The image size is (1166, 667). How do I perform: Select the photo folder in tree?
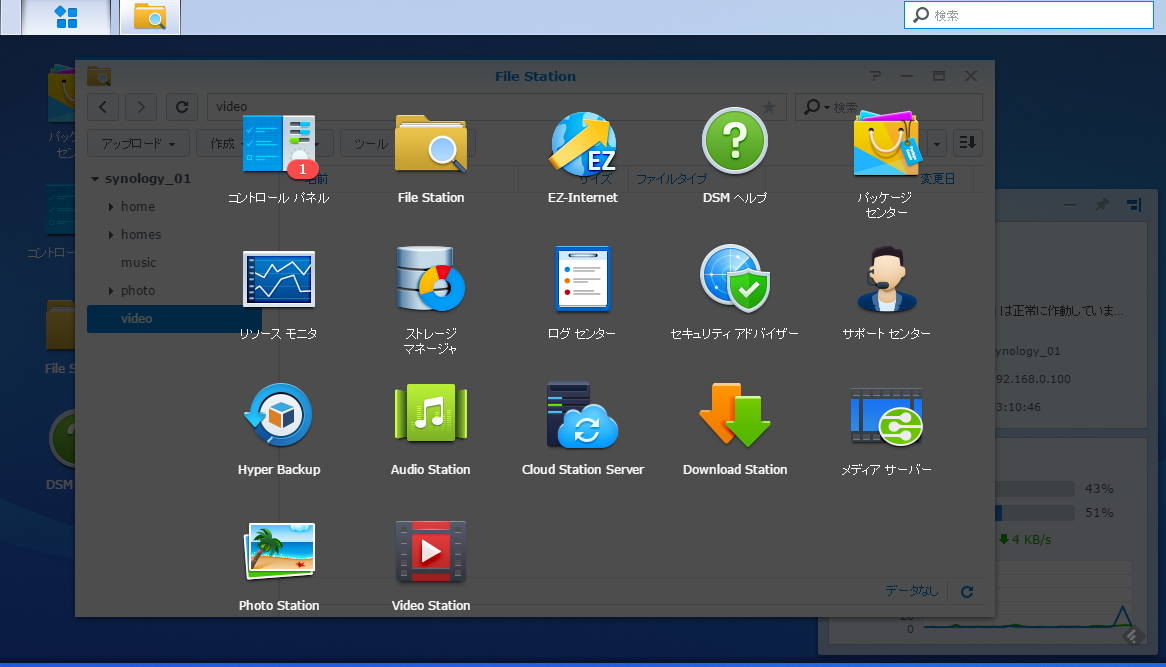(x=138, y=291)
